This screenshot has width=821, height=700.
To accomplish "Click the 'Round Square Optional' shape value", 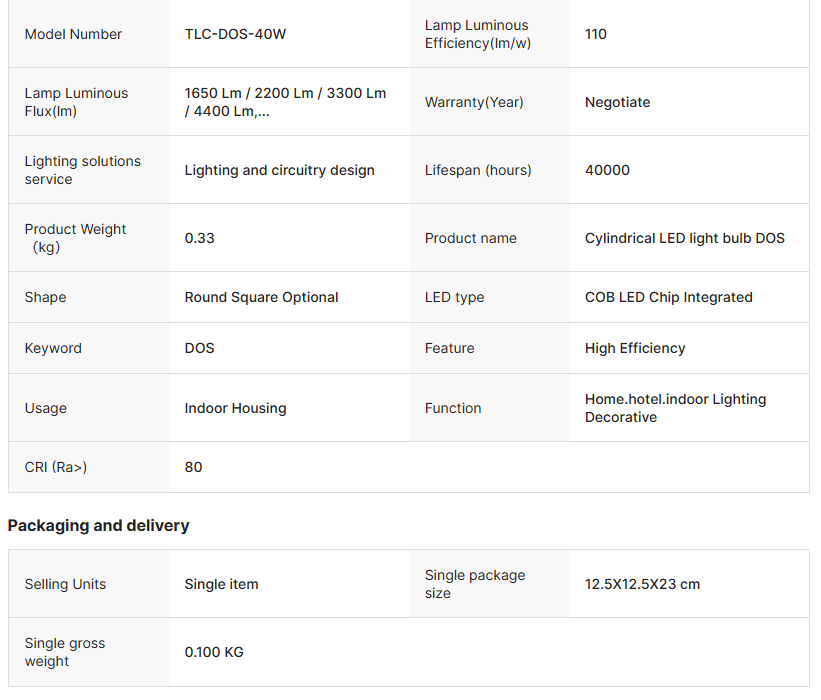I will (261, 297).
